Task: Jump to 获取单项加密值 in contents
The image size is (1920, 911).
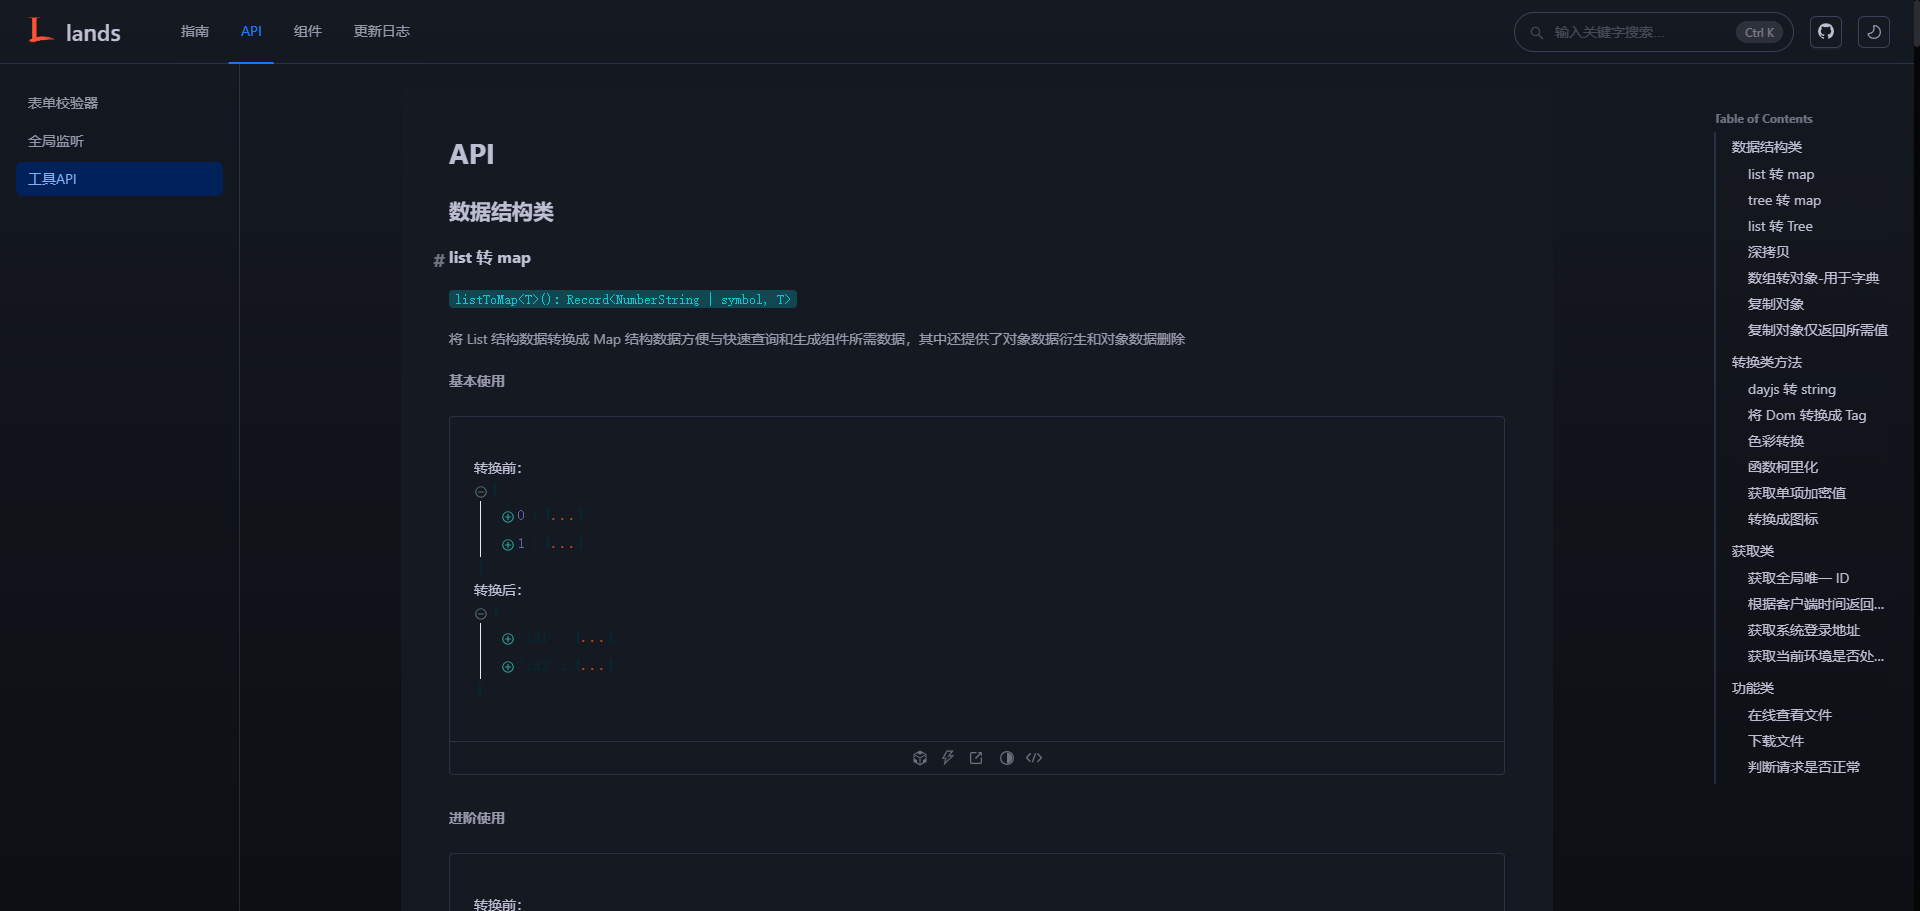Action: (x=1797, y=493)
